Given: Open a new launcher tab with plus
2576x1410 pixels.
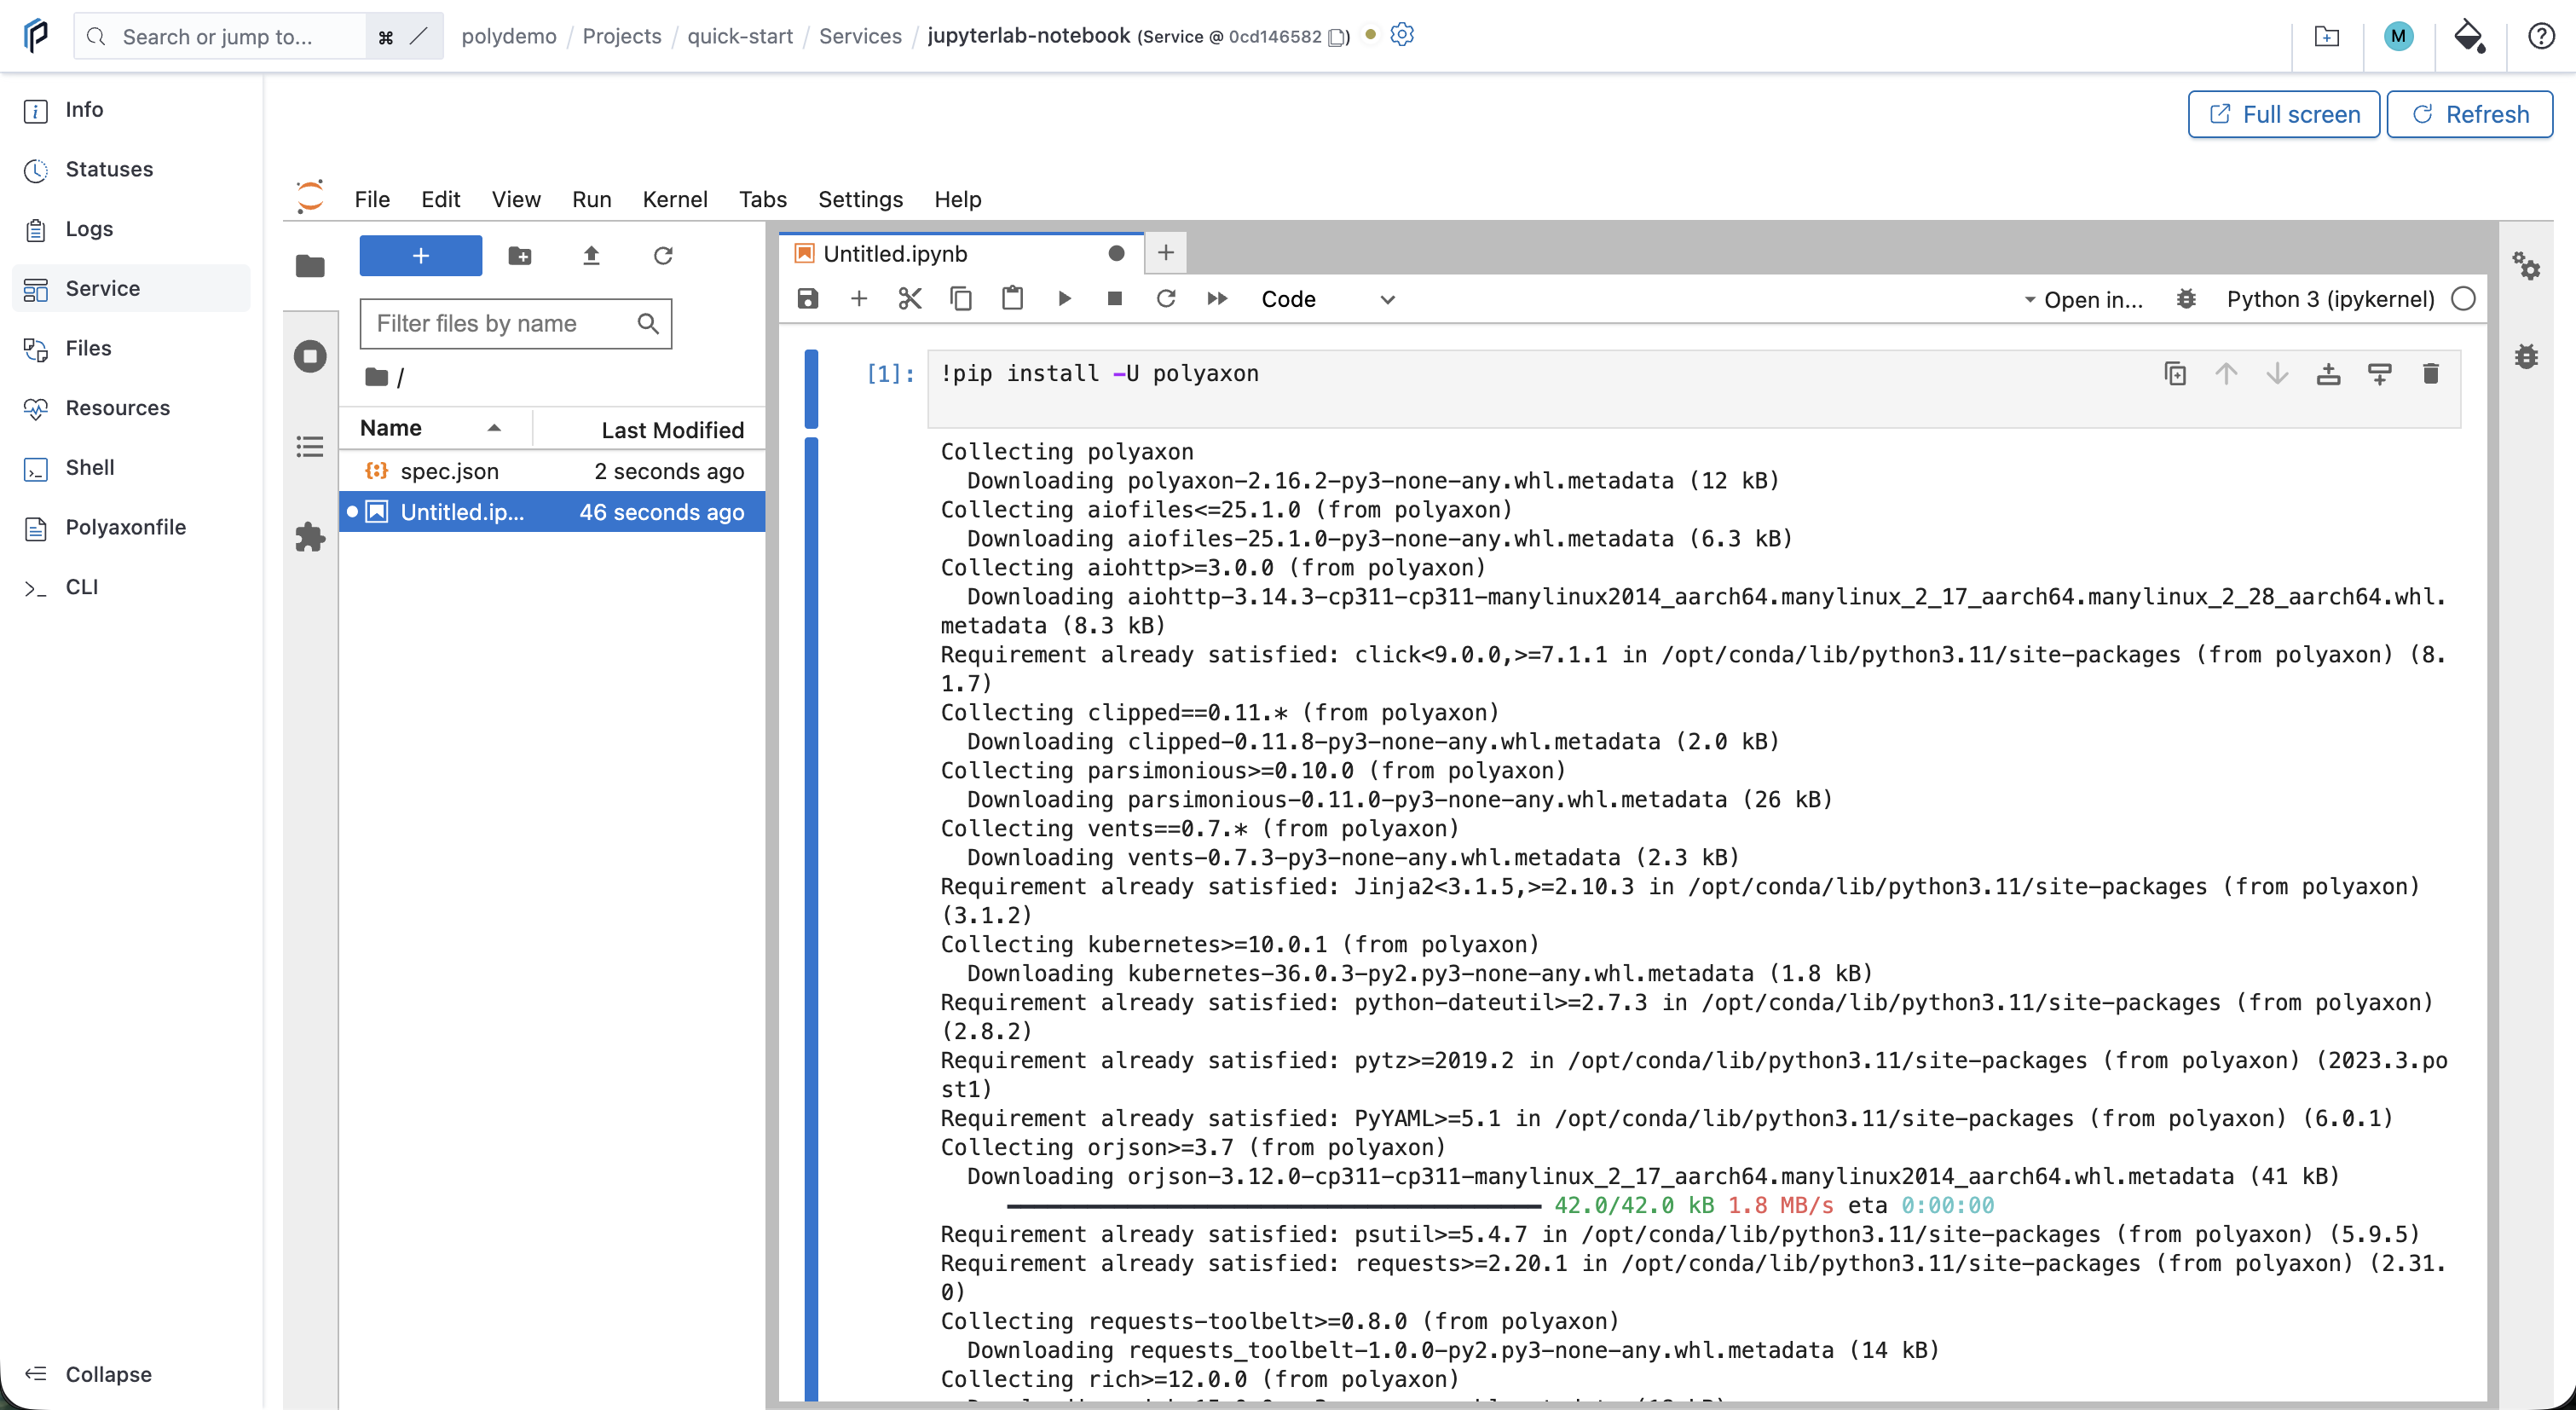Looking at the screenshot, I should tap(1165, 253).
